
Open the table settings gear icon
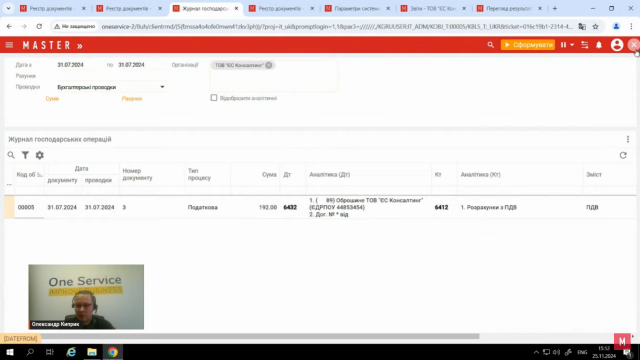(x=40, y=155)
